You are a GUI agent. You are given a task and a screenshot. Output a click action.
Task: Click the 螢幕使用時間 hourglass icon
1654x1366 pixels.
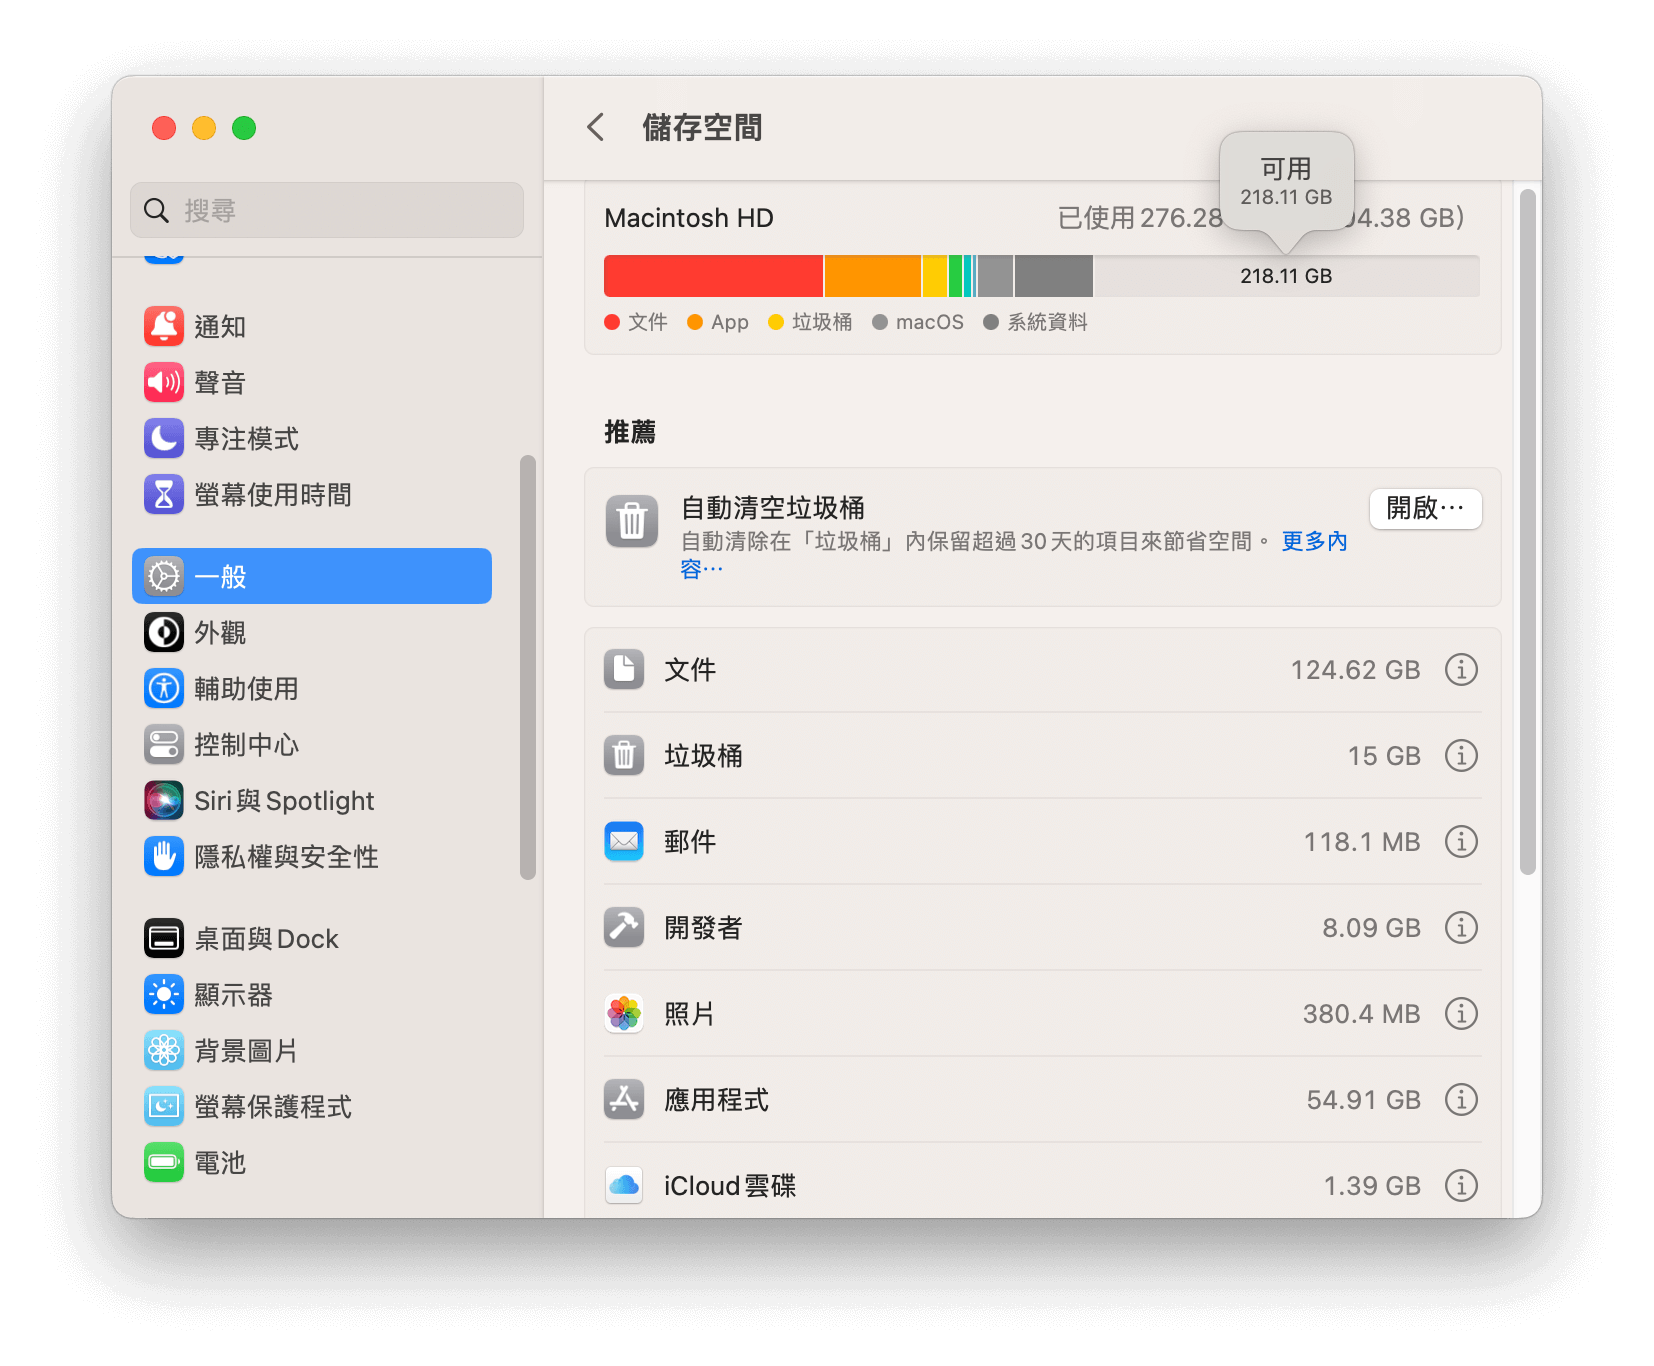point(164,494)
